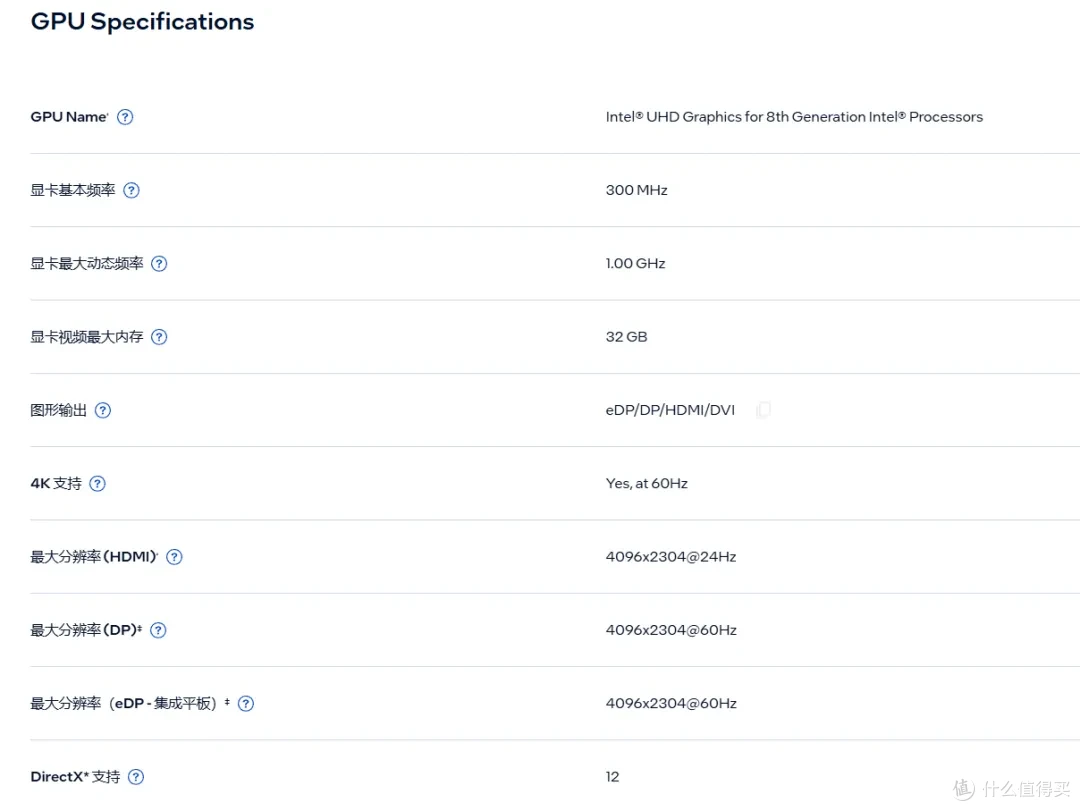Select the 4096x2304@60Hz value in the eDP row
This screenshot has width=1080, height=811.
[671, 704]
